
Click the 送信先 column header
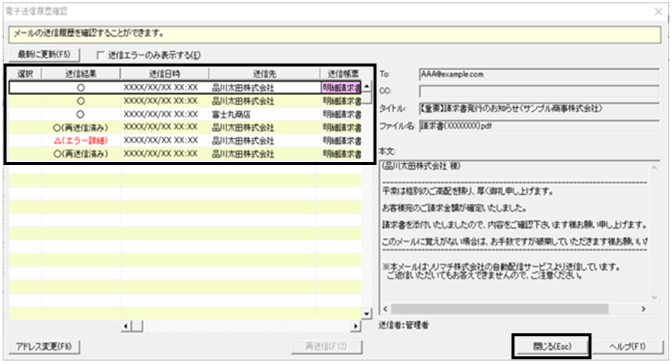point(264,74)
